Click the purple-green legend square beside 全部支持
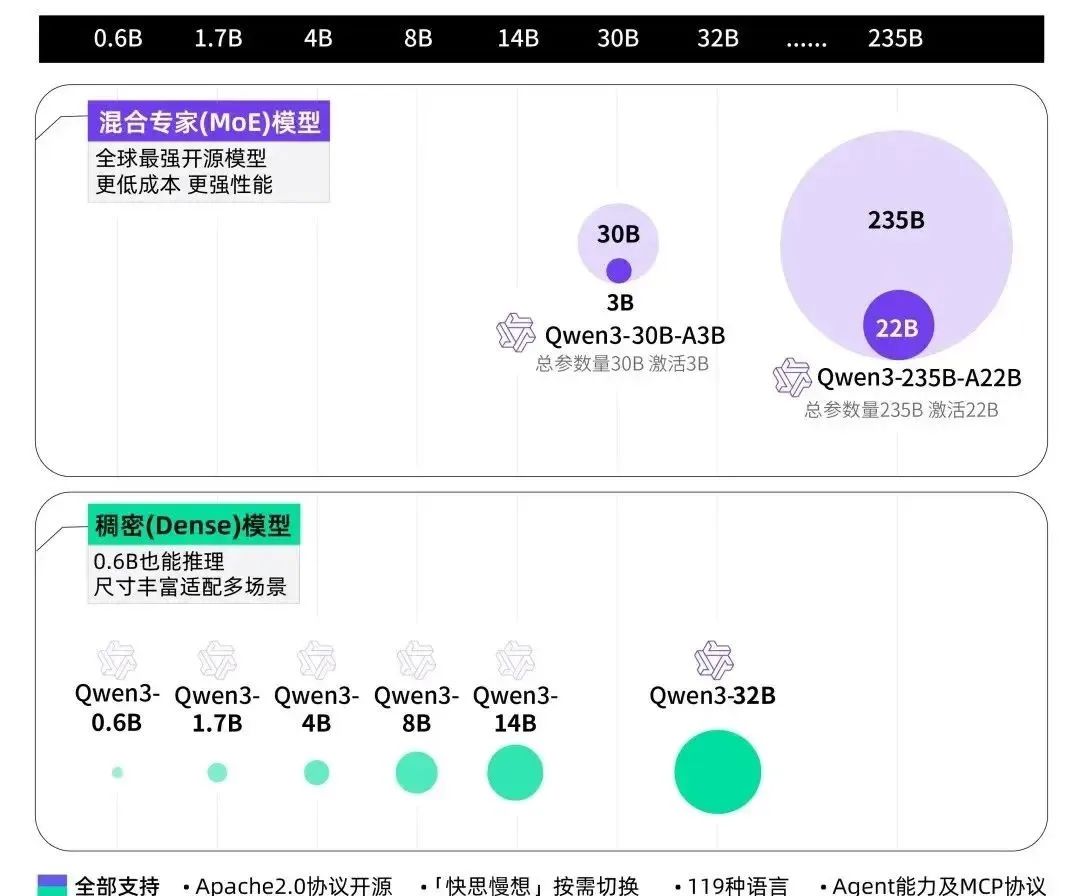The image size is (1080, 896). (52, 885)
